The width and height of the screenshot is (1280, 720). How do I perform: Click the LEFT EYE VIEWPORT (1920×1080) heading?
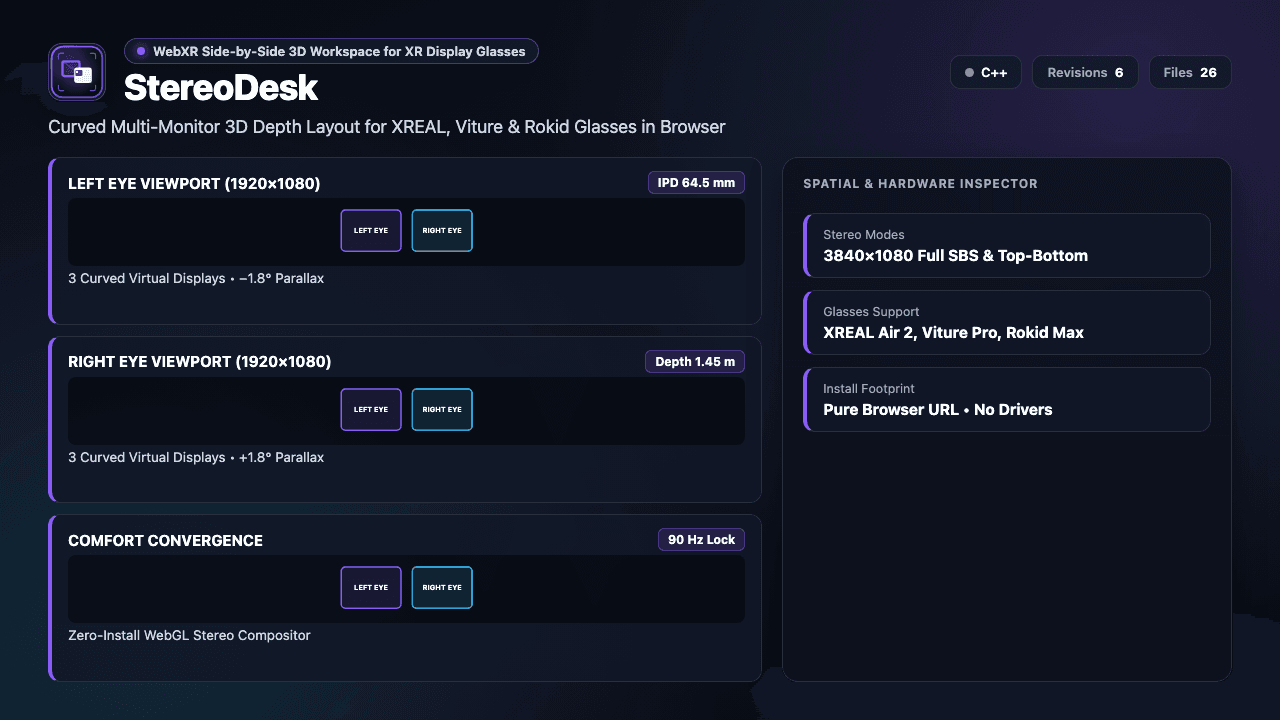pyautogui.click(x=194, y=184)
